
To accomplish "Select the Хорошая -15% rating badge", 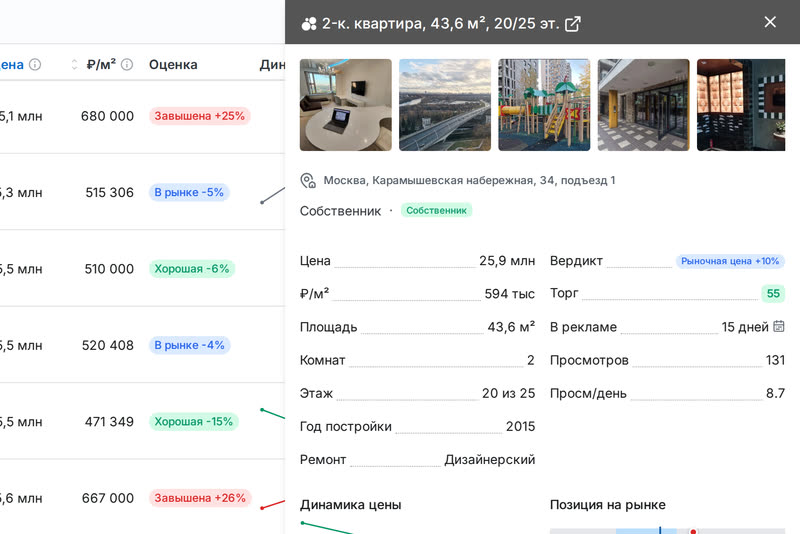I will coord(193,422).
